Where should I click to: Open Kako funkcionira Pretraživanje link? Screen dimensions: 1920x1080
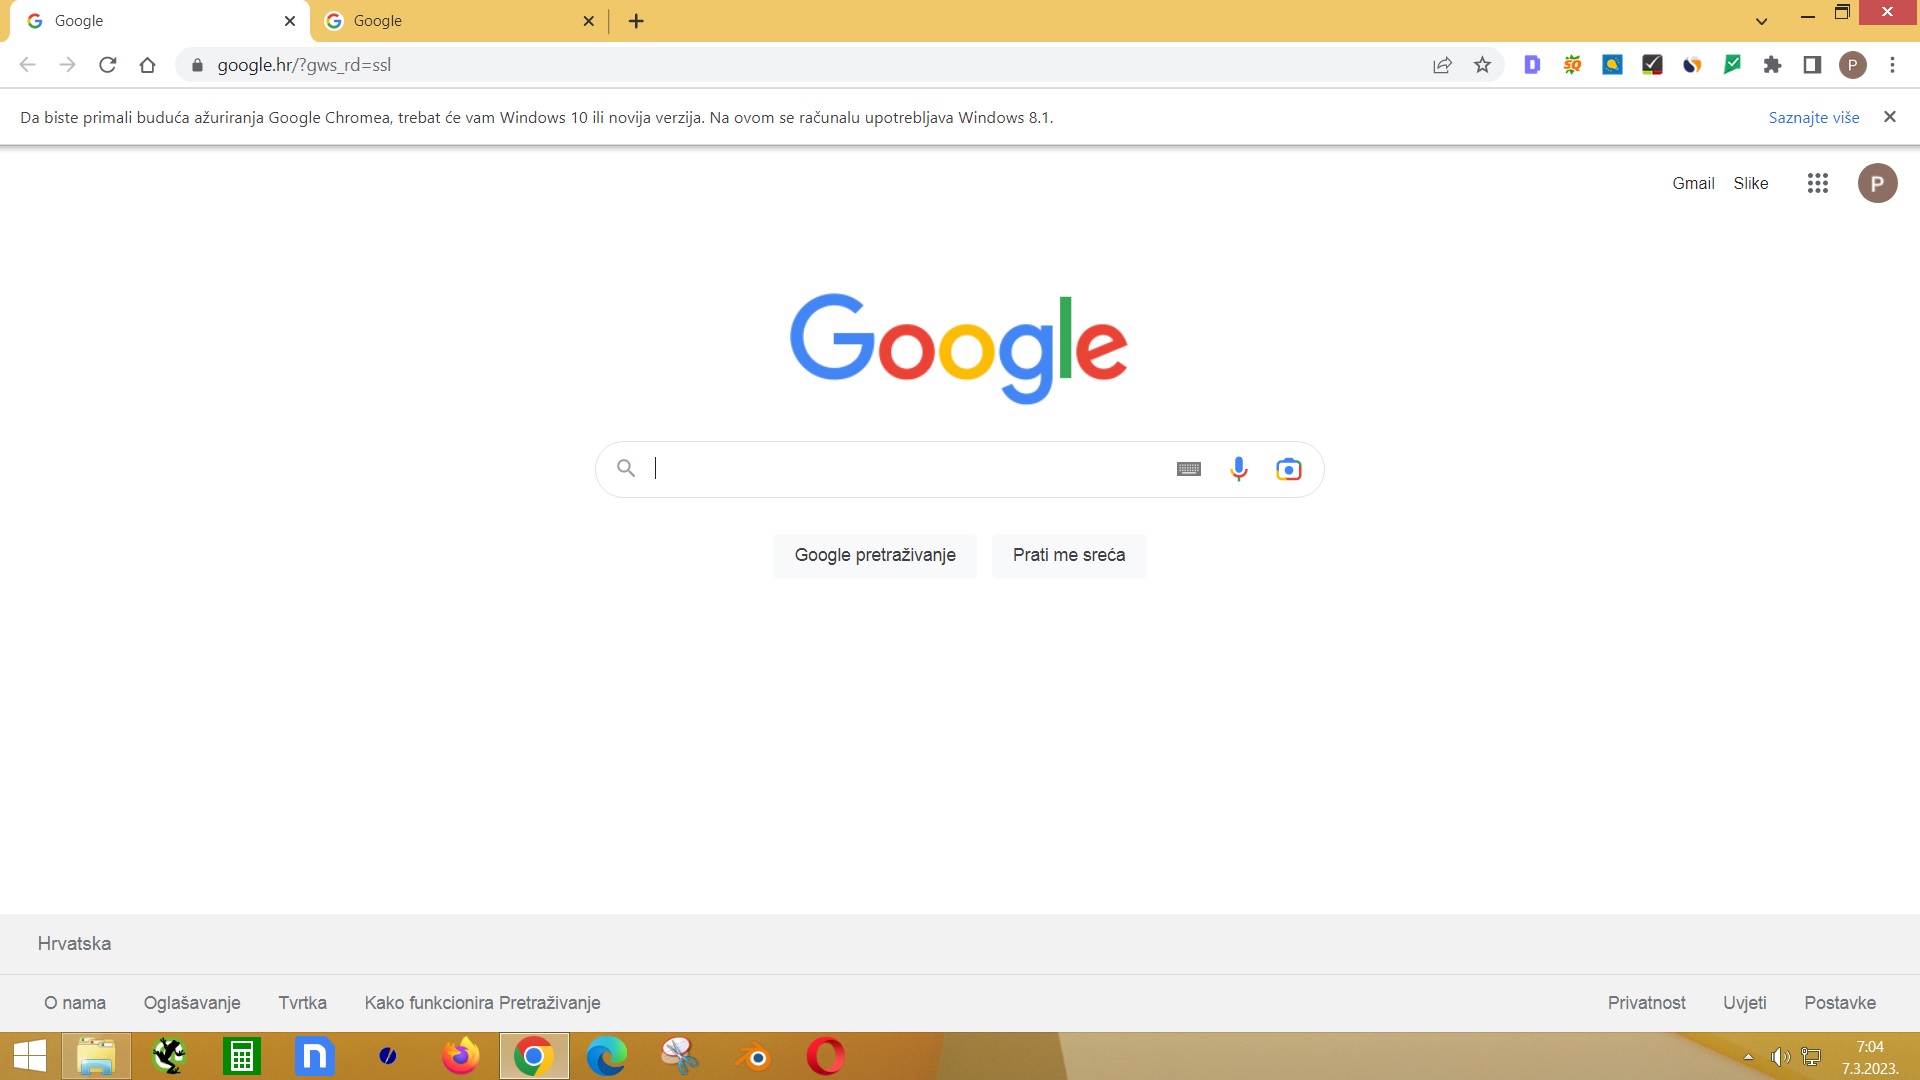[x=482, y=1003]
